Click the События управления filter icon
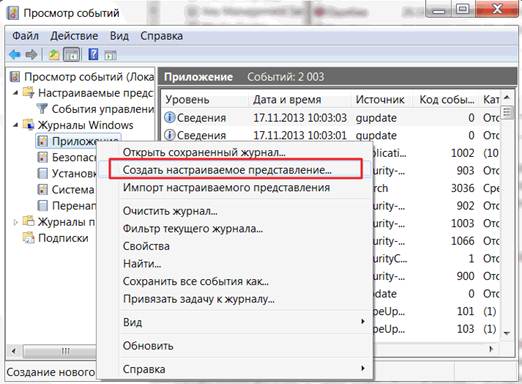522x384 pixels. (42, 109)
